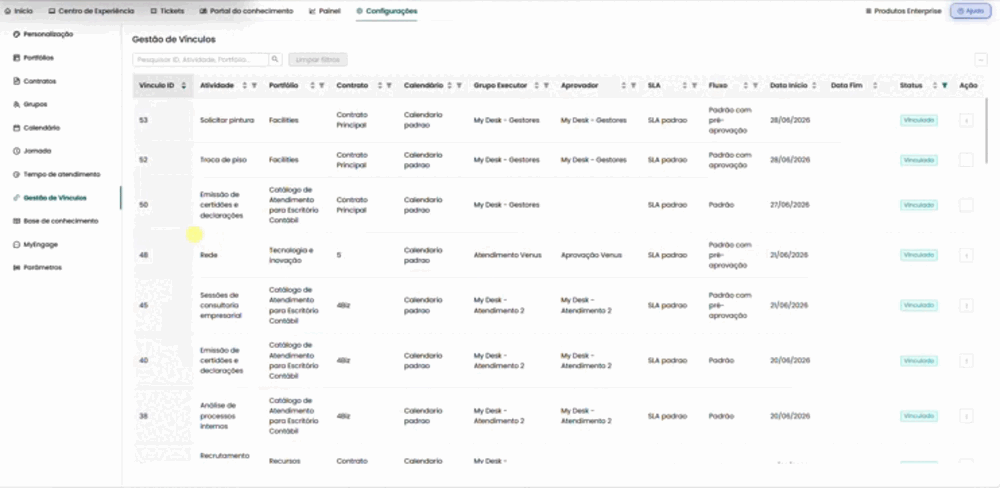Open filter icon on Grupo Executor column
The image size is (1000, 488).
coord(546,85)
